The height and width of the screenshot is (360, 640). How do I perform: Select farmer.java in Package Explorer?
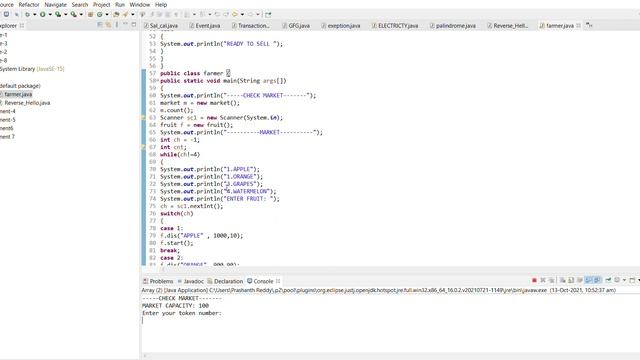pos(18,94)
